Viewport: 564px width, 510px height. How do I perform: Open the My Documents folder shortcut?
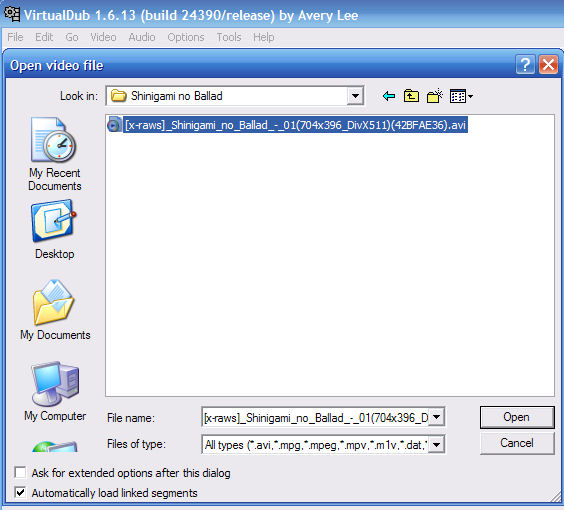pyautogui.click(x=55, y=310)
